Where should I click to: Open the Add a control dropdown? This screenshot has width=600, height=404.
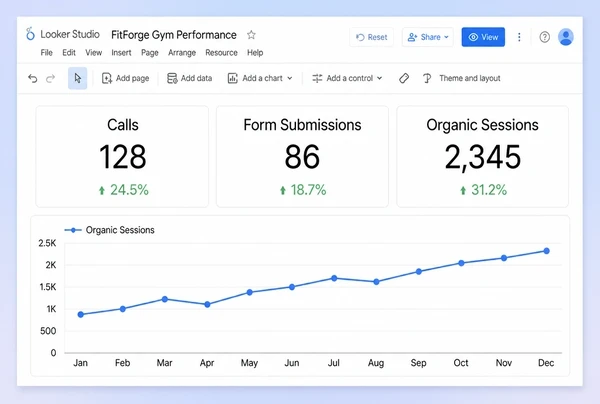347,78
